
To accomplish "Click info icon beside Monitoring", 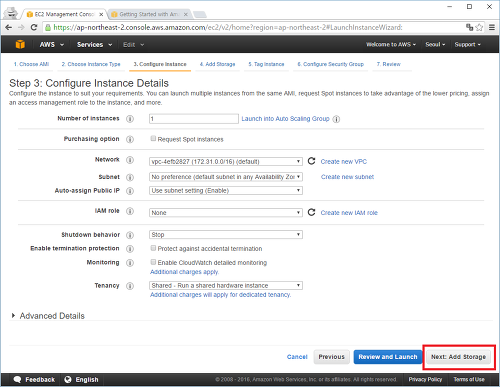I will tap(130, 263).
